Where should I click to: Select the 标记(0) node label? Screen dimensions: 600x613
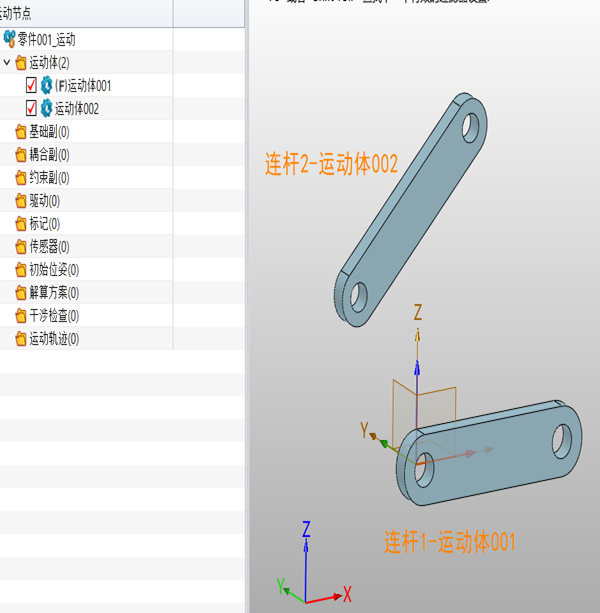[x=45, y=224]
